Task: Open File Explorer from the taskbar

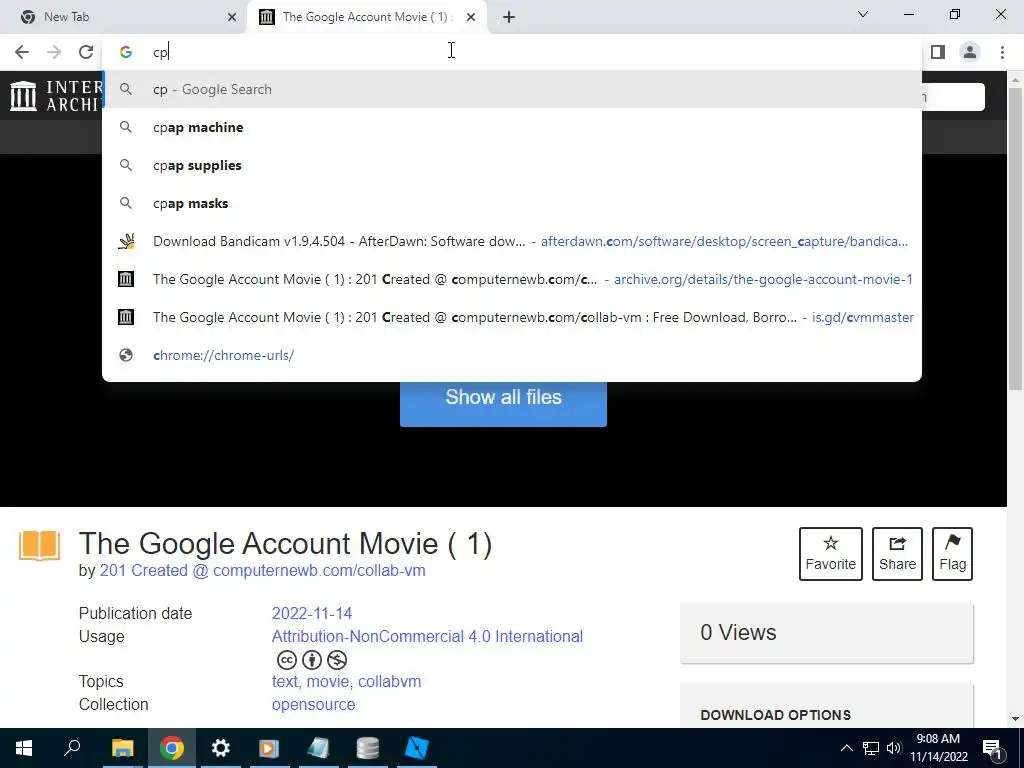Action: pyautogui.click(x=122, y=748)
